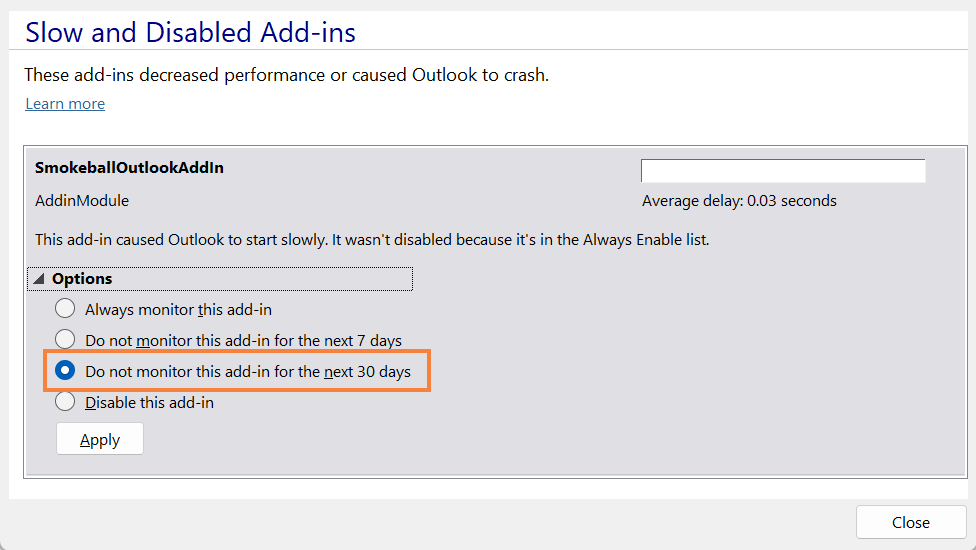The image size is (976, 550).
Task: Click the Options header label text
Action: (x=82, y=279)
